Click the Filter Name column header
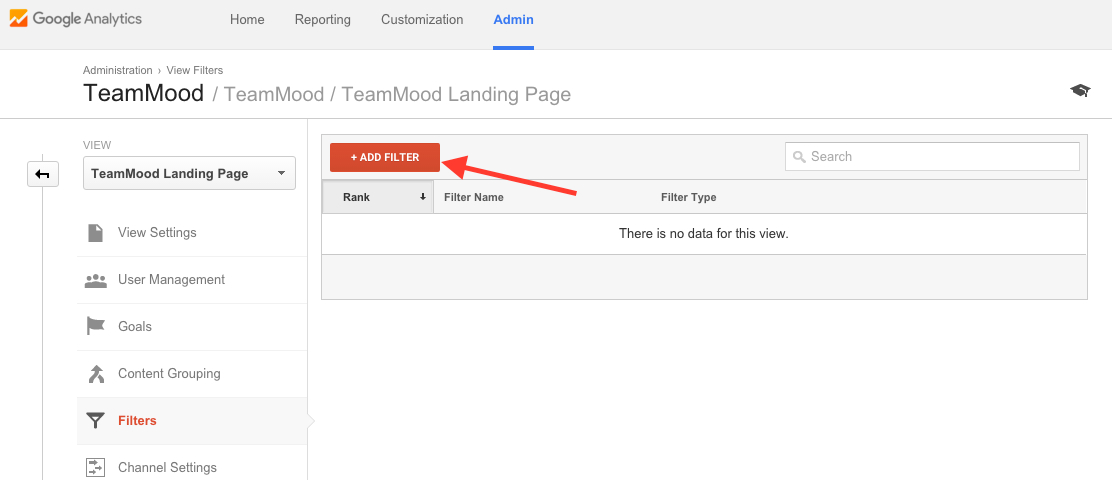The image size is (1112, 480). [x=474, y=197]
